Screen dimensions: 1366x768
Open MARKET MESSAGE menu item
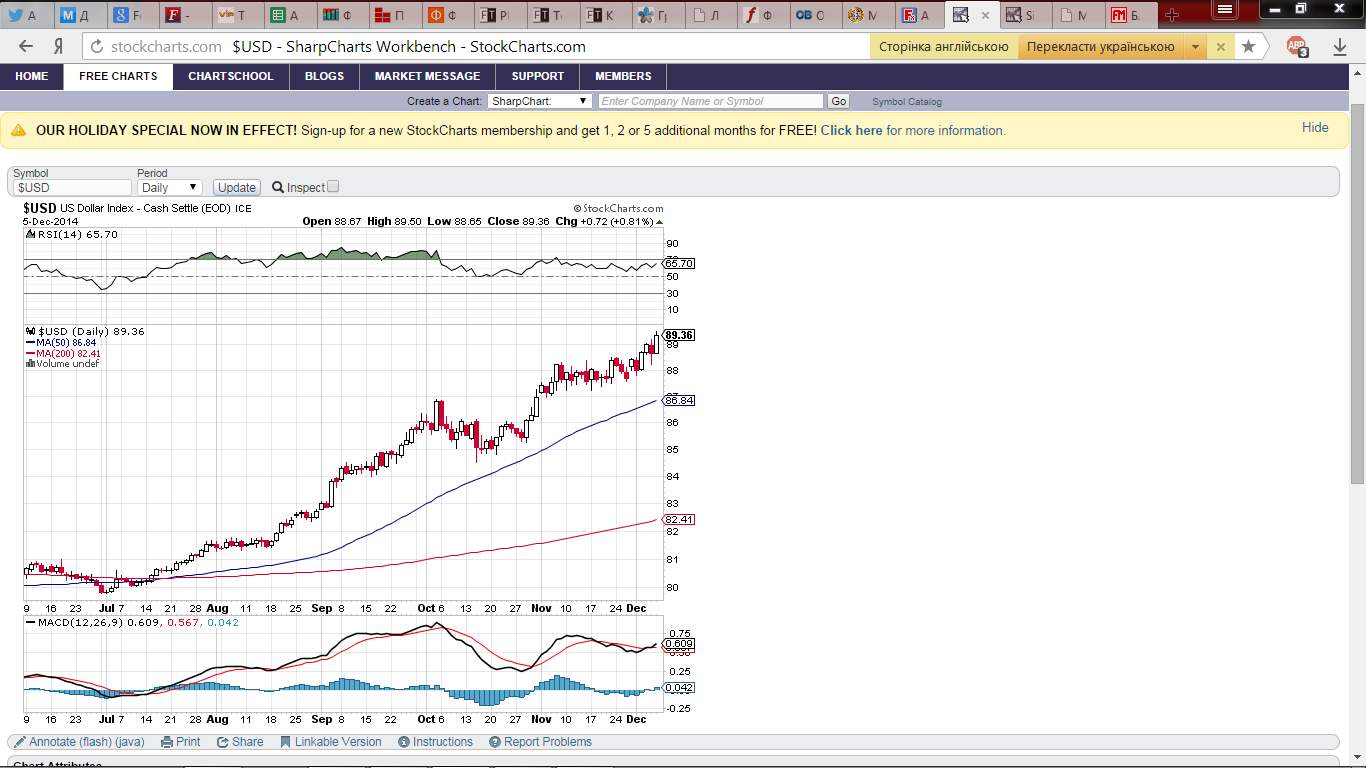[x=427, y=76]
